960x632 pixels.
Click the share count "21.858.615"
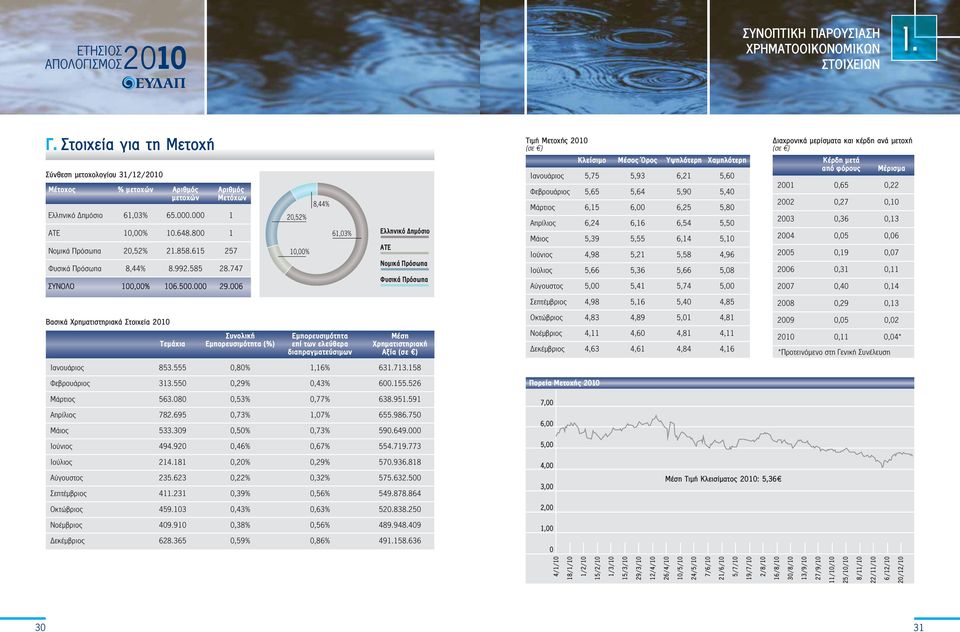coord(186,251)
